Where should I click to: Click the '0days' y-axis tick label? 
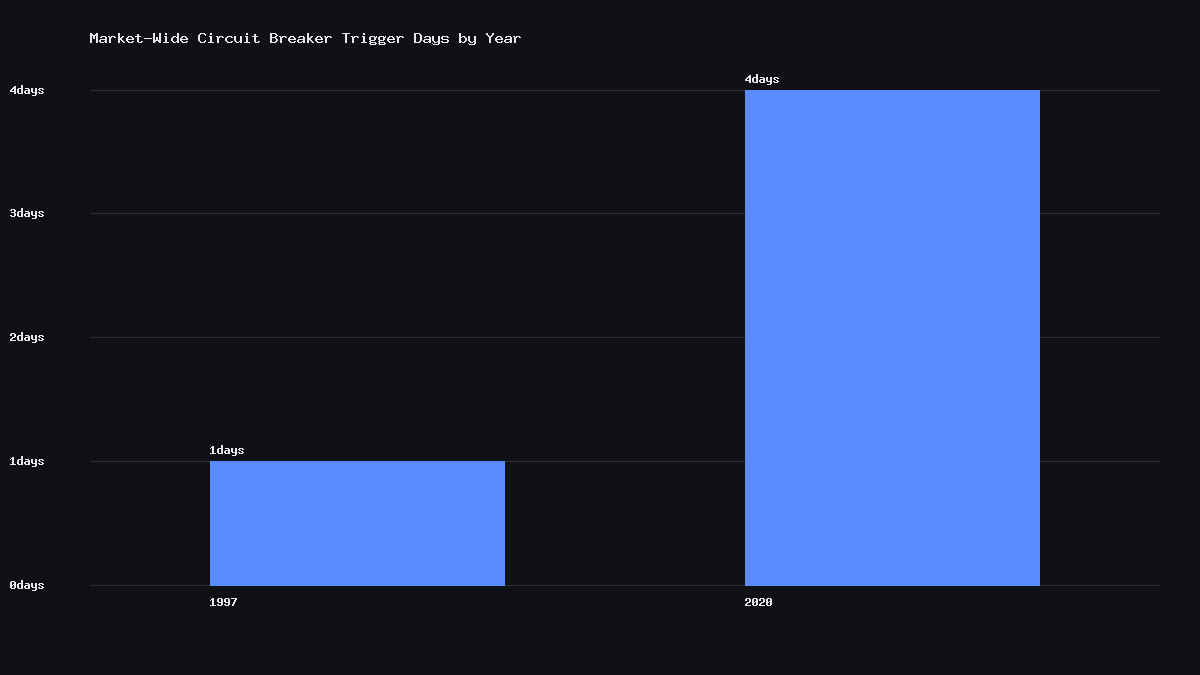[x=27, y=585]
